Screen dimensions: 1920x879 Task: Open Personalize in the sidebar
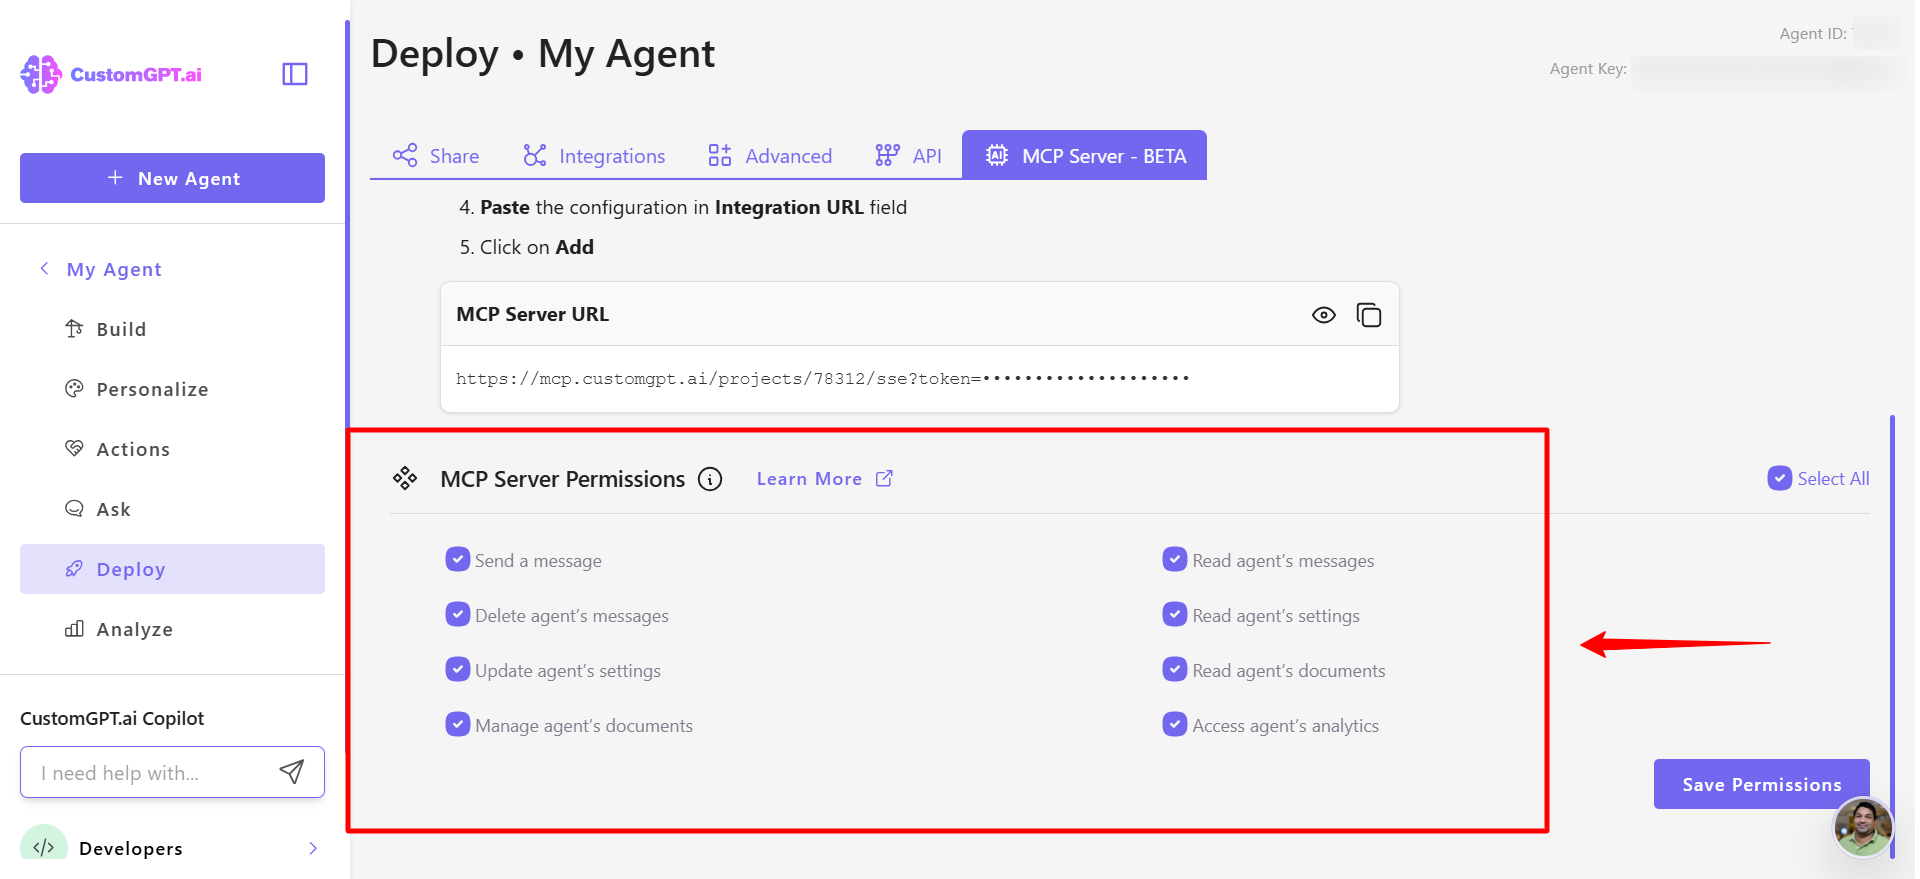click(x=172, y=389)
